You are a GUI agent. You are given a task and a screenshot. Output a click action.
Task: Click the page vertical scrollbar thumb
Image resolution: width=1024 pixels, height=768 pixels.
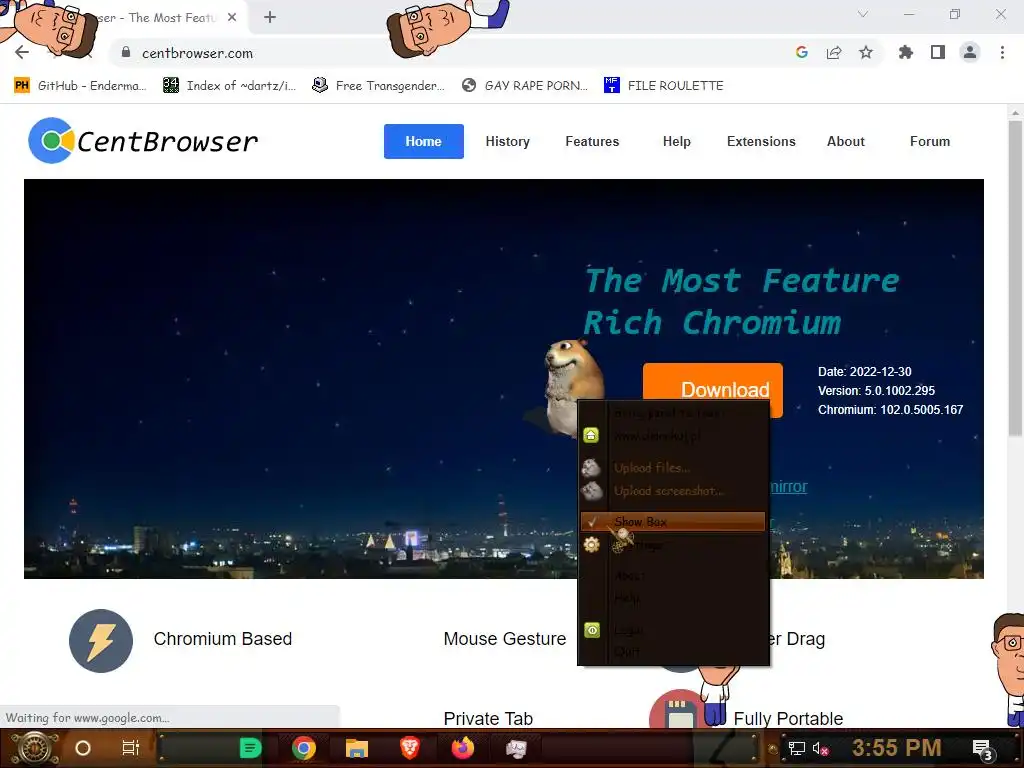[1015, 278]
